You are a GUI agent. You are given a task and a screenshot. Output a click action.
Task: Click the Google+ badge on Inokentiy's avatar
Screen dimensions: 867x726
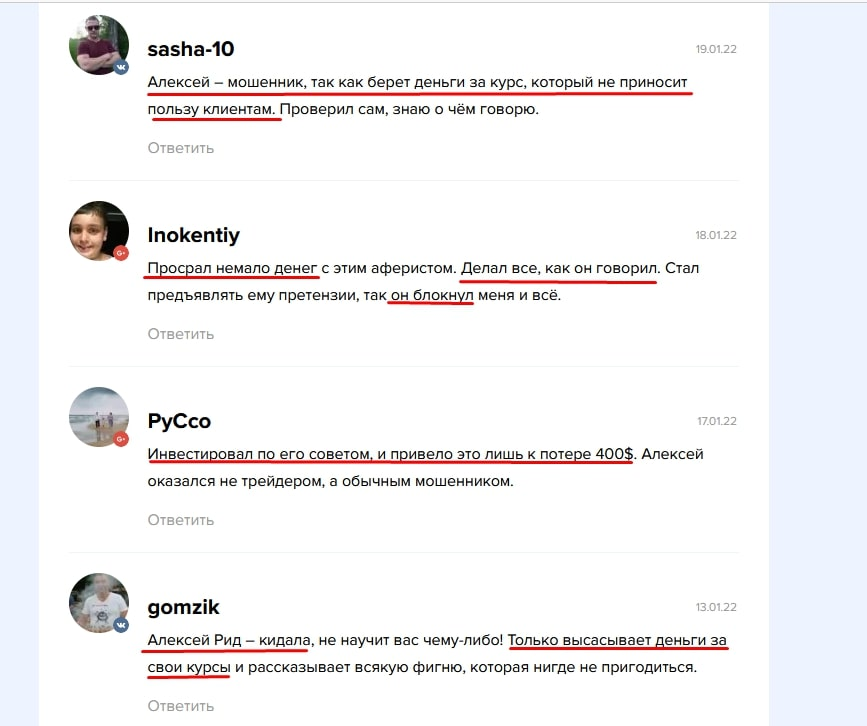[x=121, y=253]
